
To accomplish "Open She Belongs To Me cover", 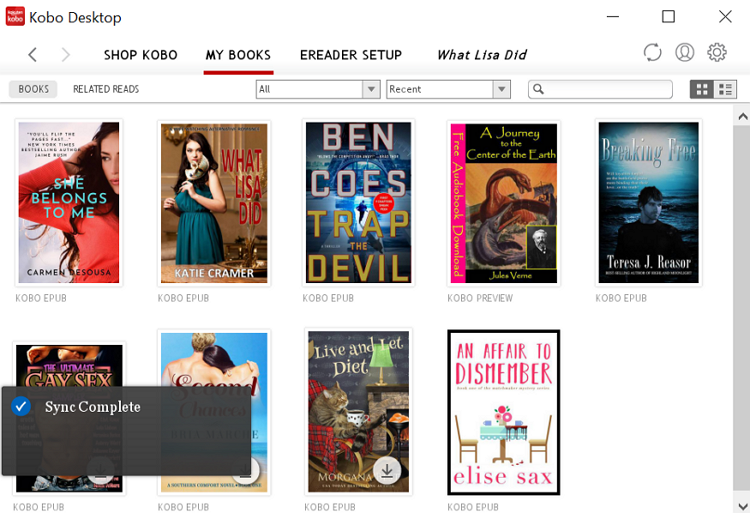I will (x=69, y=203).
